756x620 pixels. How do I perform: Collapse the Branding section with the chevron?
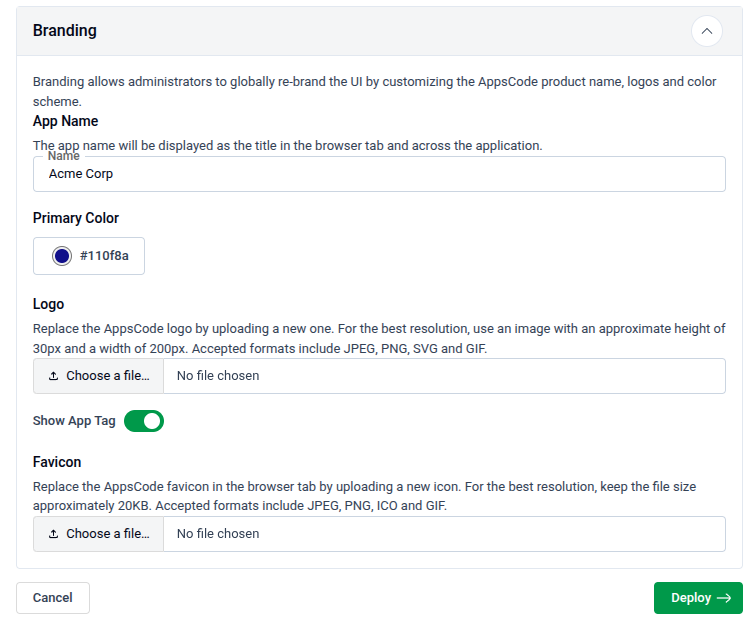pyautogui.click(x=706, y=31)
